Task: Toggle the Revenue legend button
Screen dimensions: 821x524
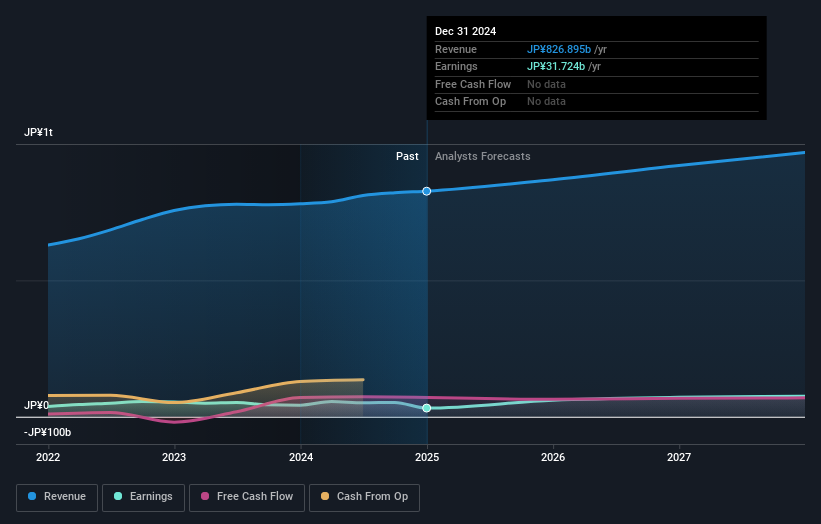Action: coord(57,497)
